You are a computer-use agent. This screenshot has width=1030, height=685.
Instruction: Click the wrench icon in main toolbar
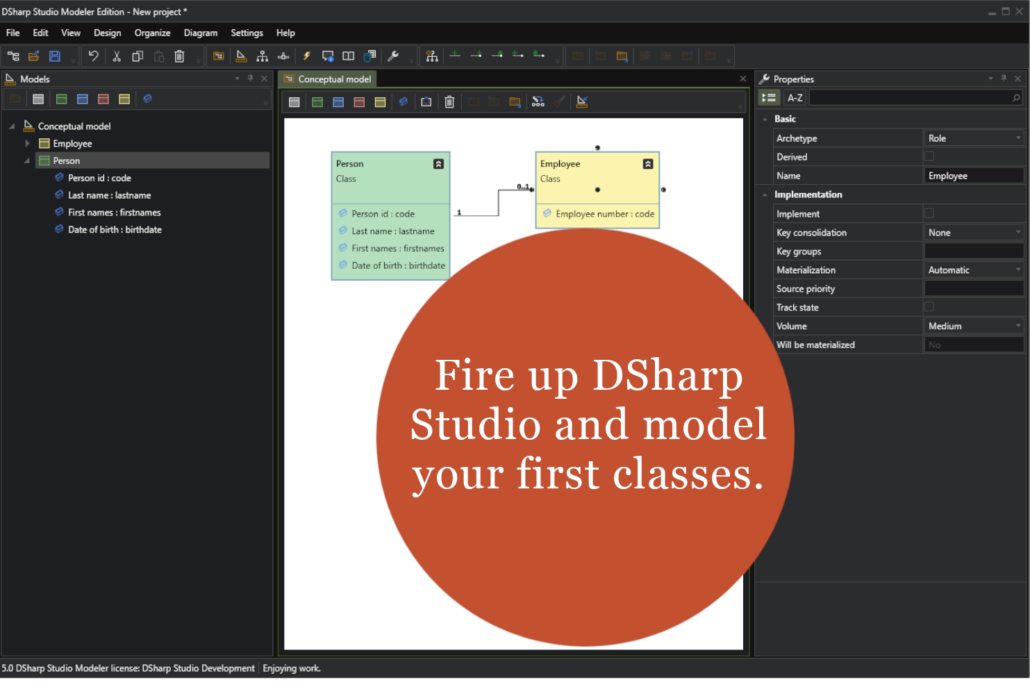[x=393, y=56]
